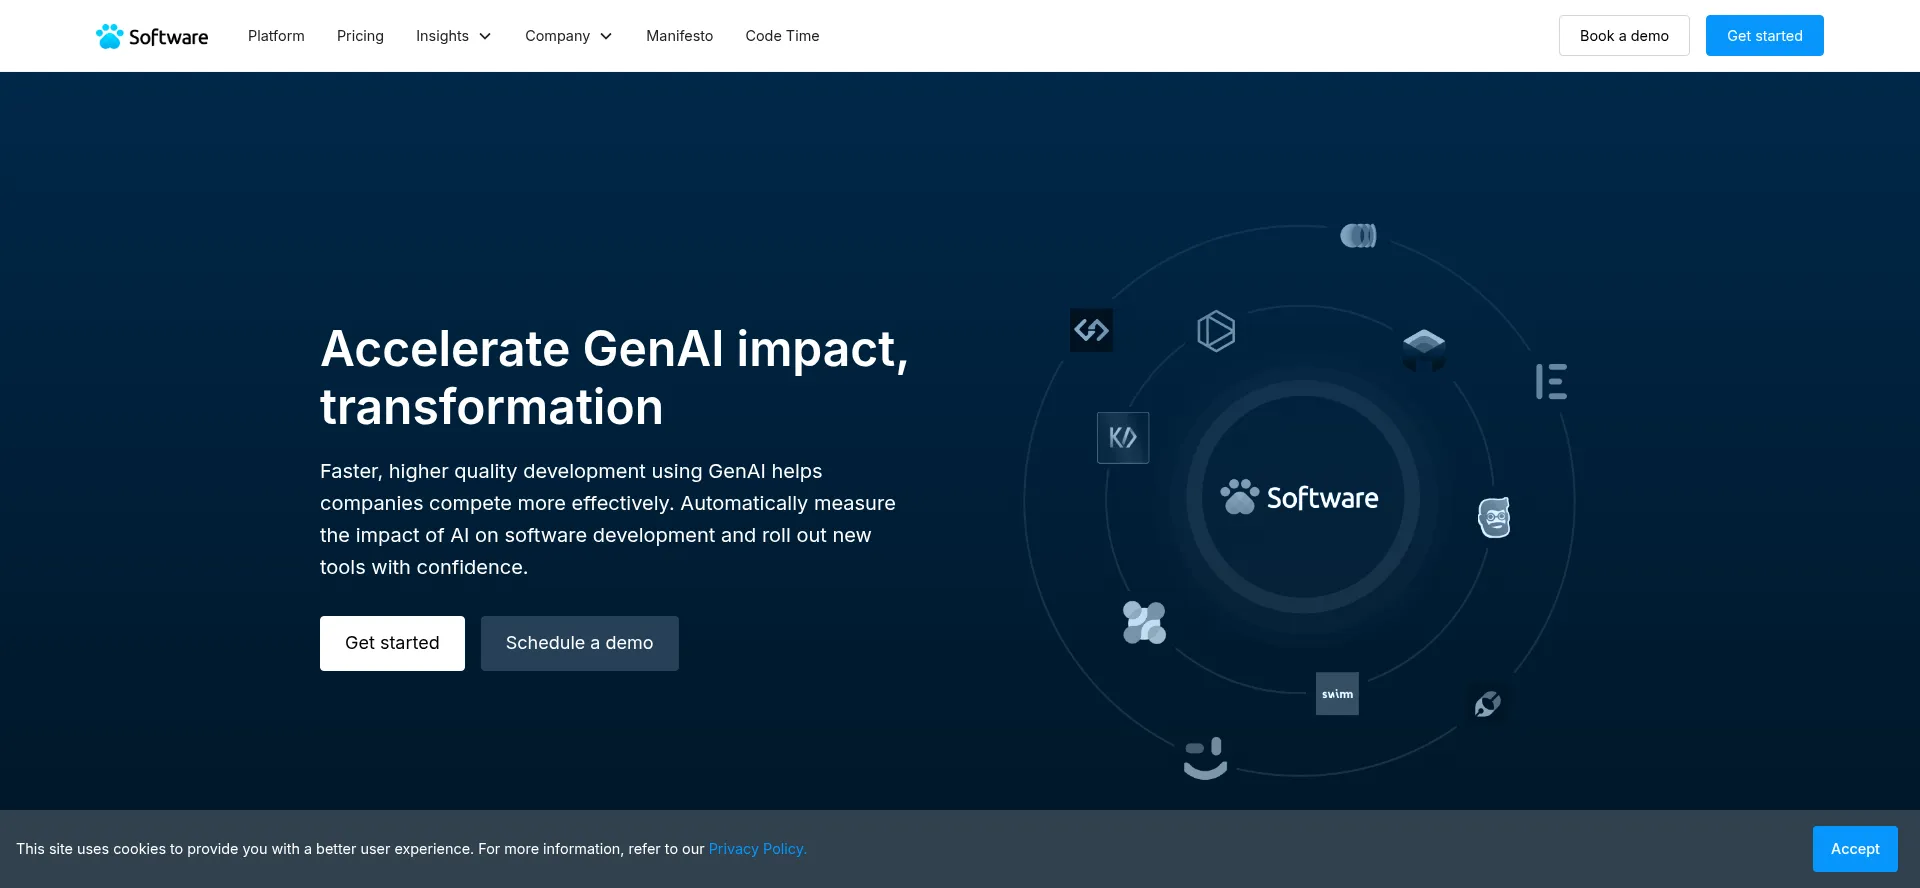Click the Software paw logo in header

152,36
